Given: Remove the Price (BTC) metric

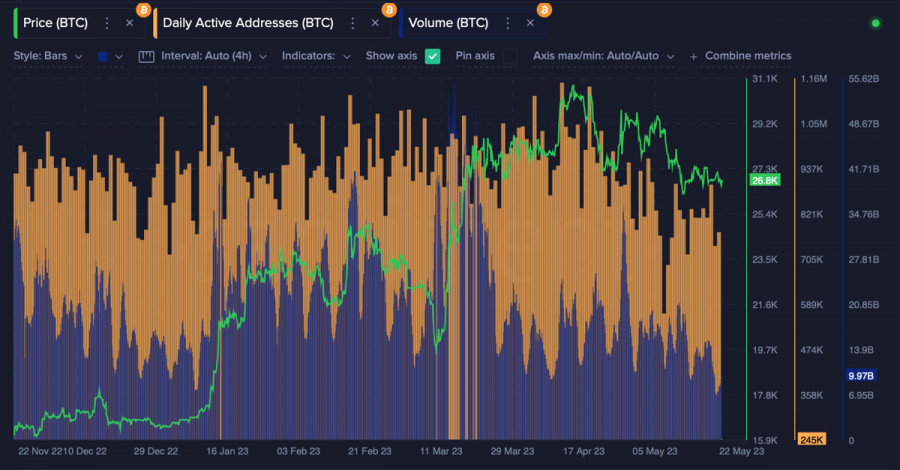Looking at the screenshot, I should tap(129, 22).
